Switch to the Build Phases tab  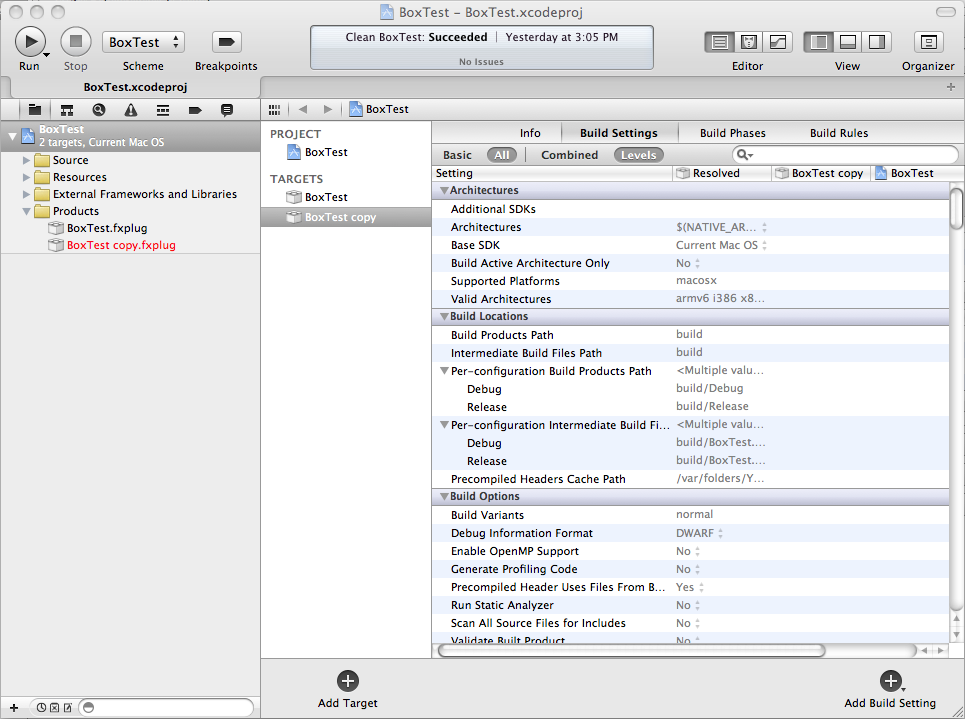pyautogui.click(x=732, y=133)
